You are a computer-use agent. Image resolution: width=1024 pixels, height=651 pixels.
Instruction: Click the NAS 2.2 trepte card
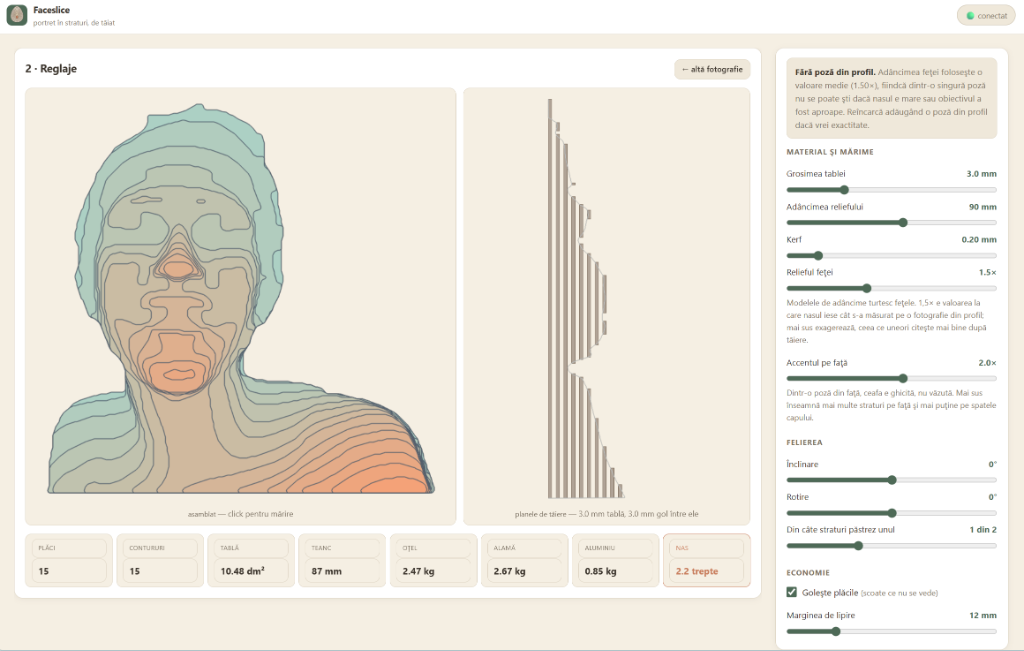pyautogui.click(x=707, y=560)
